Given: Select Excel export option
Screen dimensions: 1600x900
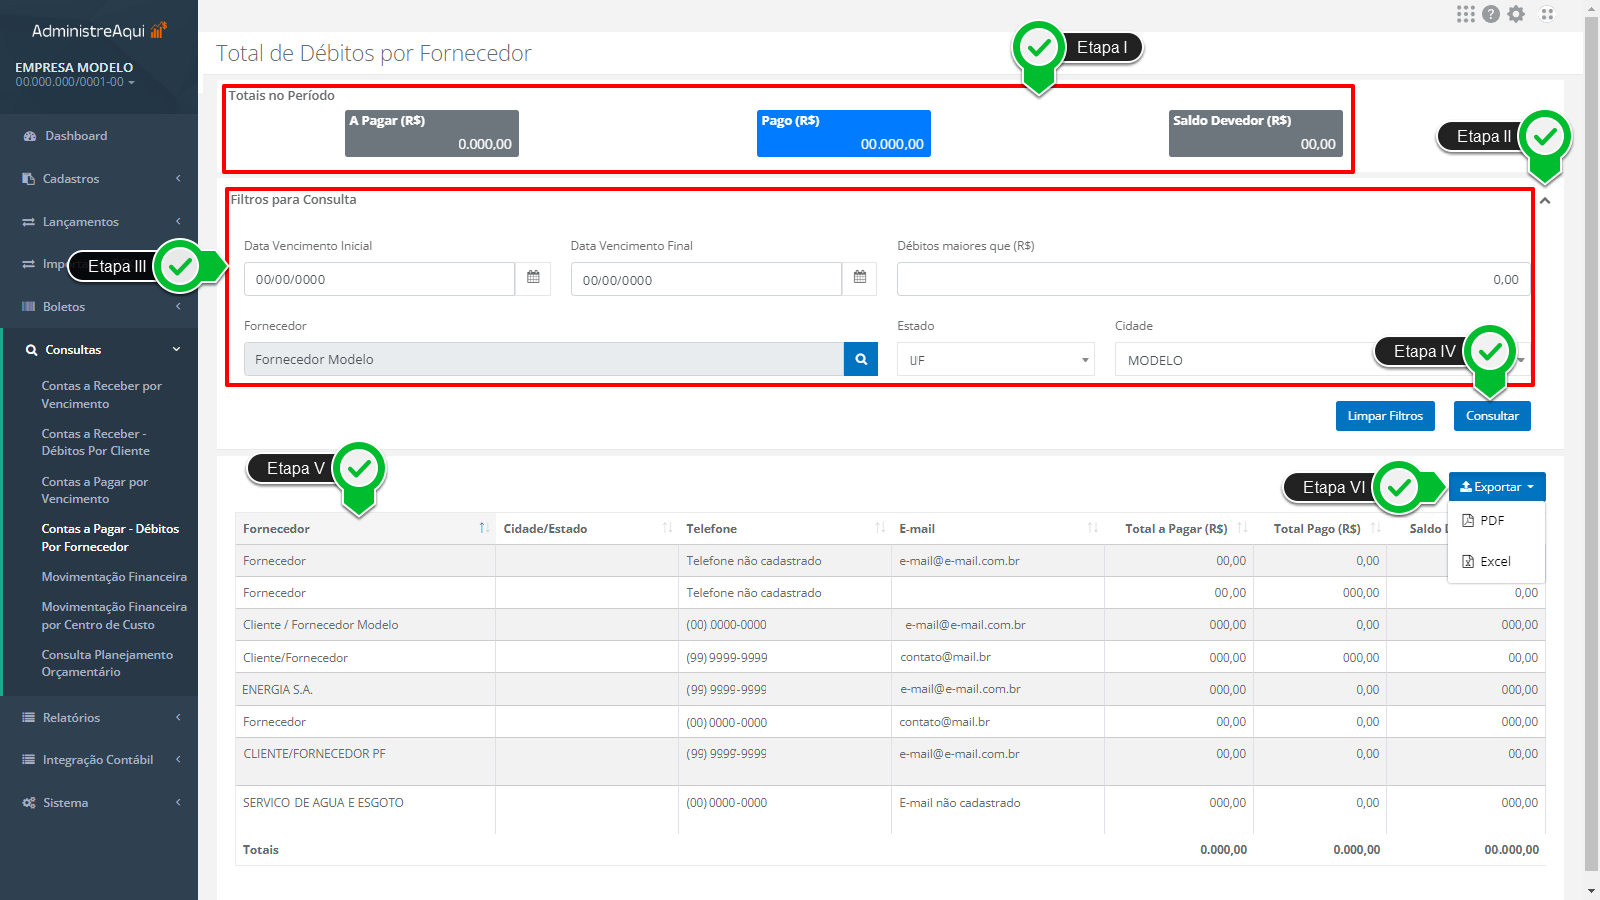Looking at the screenshot, I should 1497,561.
